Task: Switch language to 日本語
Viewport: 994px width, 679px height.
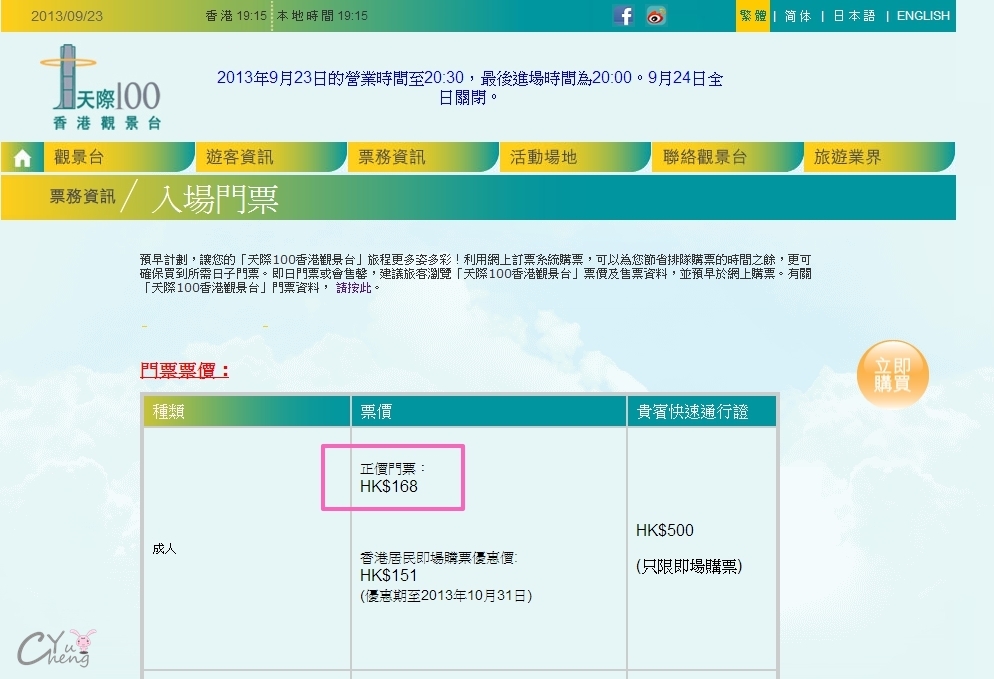Action: click(854, 16)
